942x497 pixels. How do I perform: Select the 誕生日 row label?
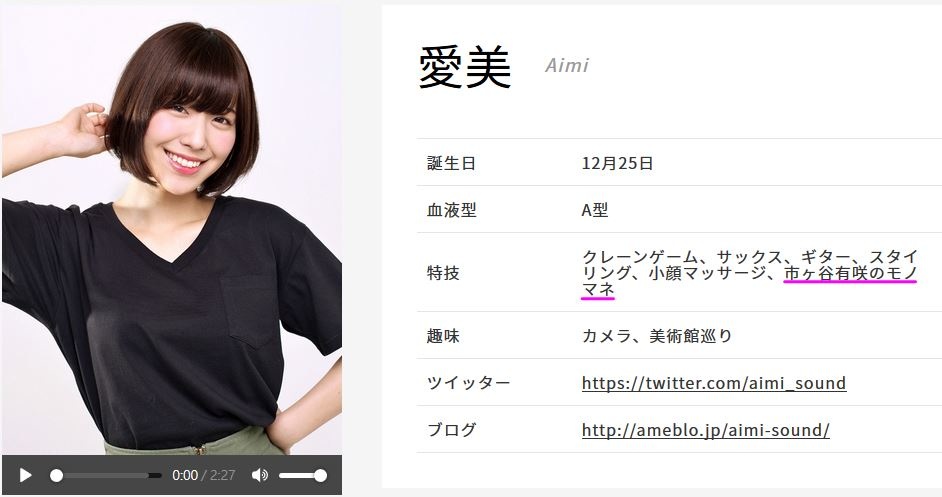pos(451,163)
